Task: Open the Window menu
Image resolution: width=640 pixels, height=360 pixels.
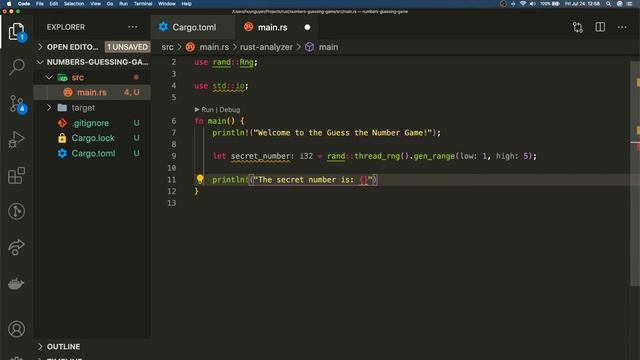Action: point(167,4)
